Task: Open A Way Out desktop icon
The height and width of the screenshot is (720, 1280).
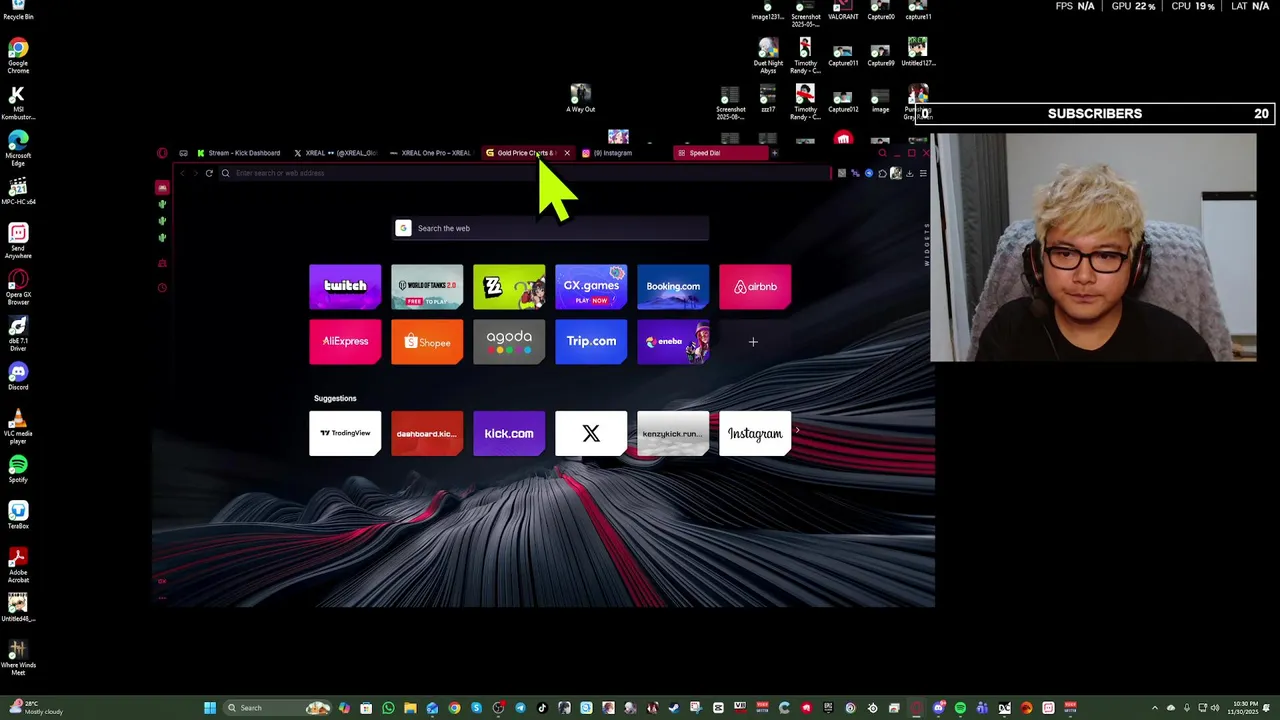Action: [580, 99]
